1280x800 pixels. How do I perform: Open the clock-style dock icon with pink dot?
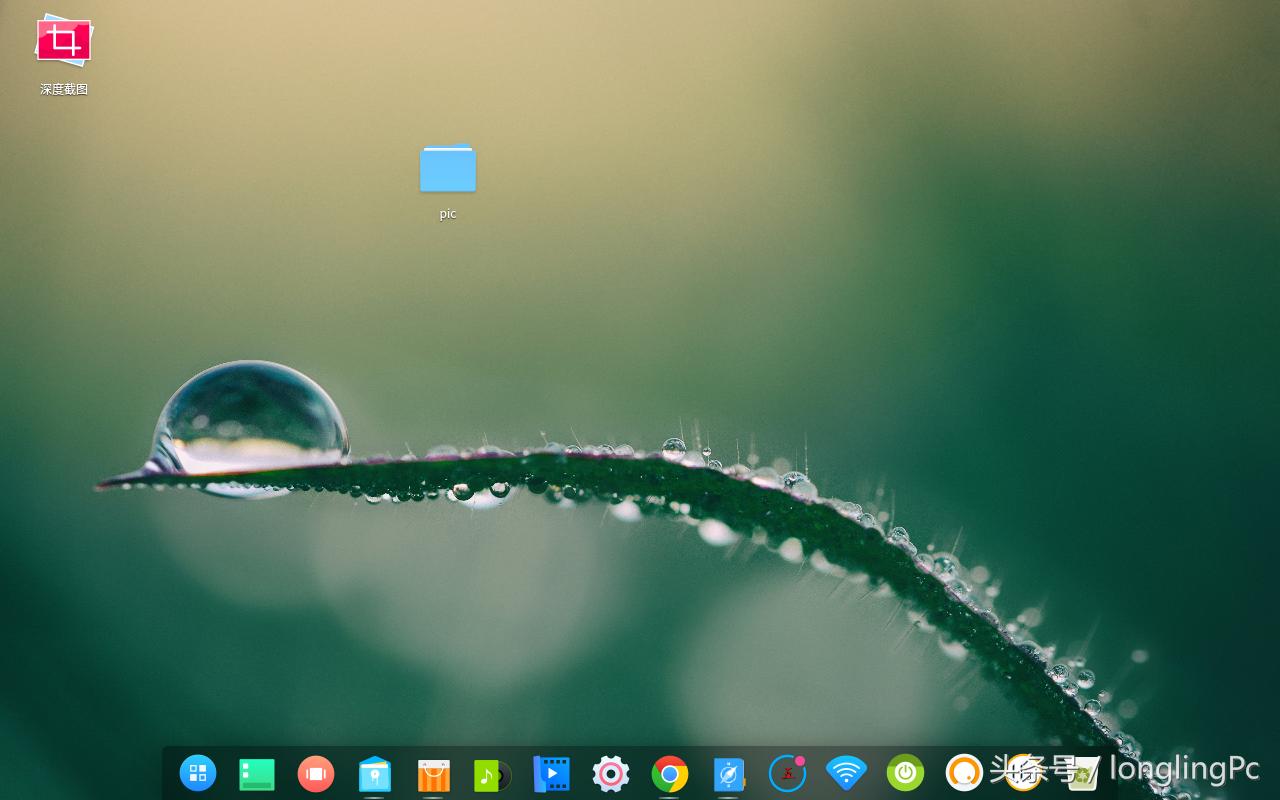click(787, 773)
